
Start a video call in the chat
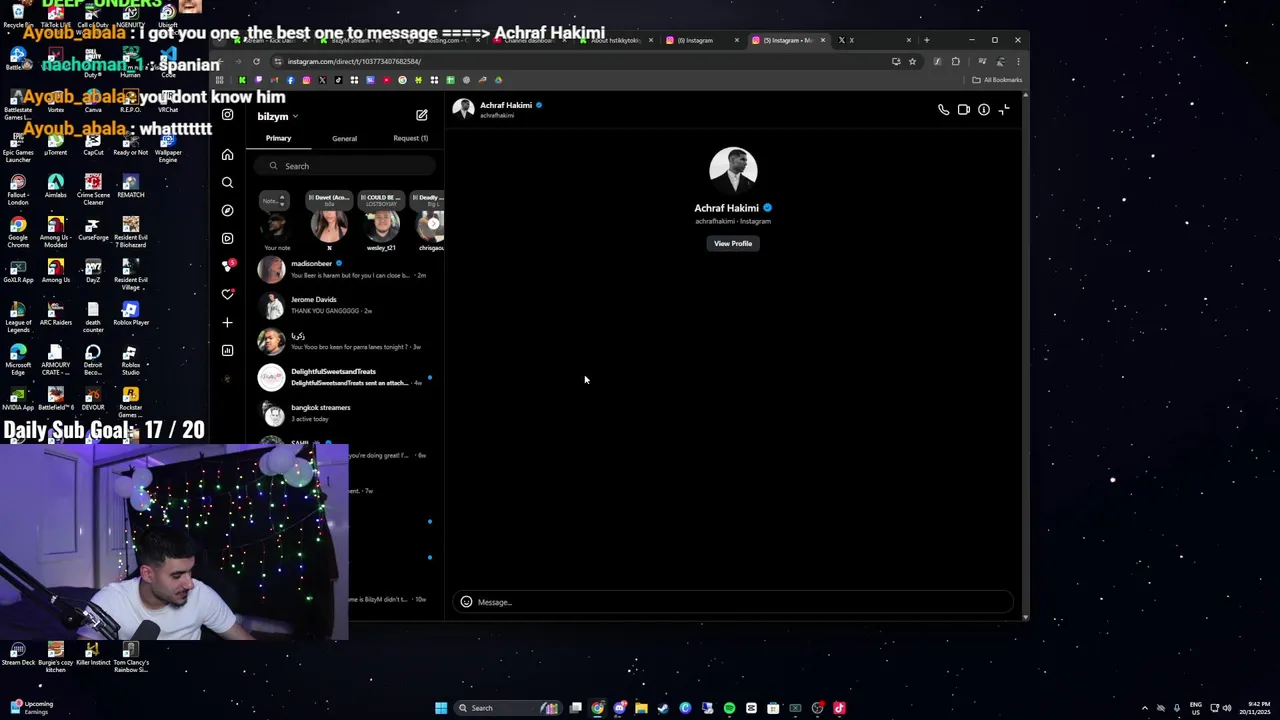(x=964, y=110)
